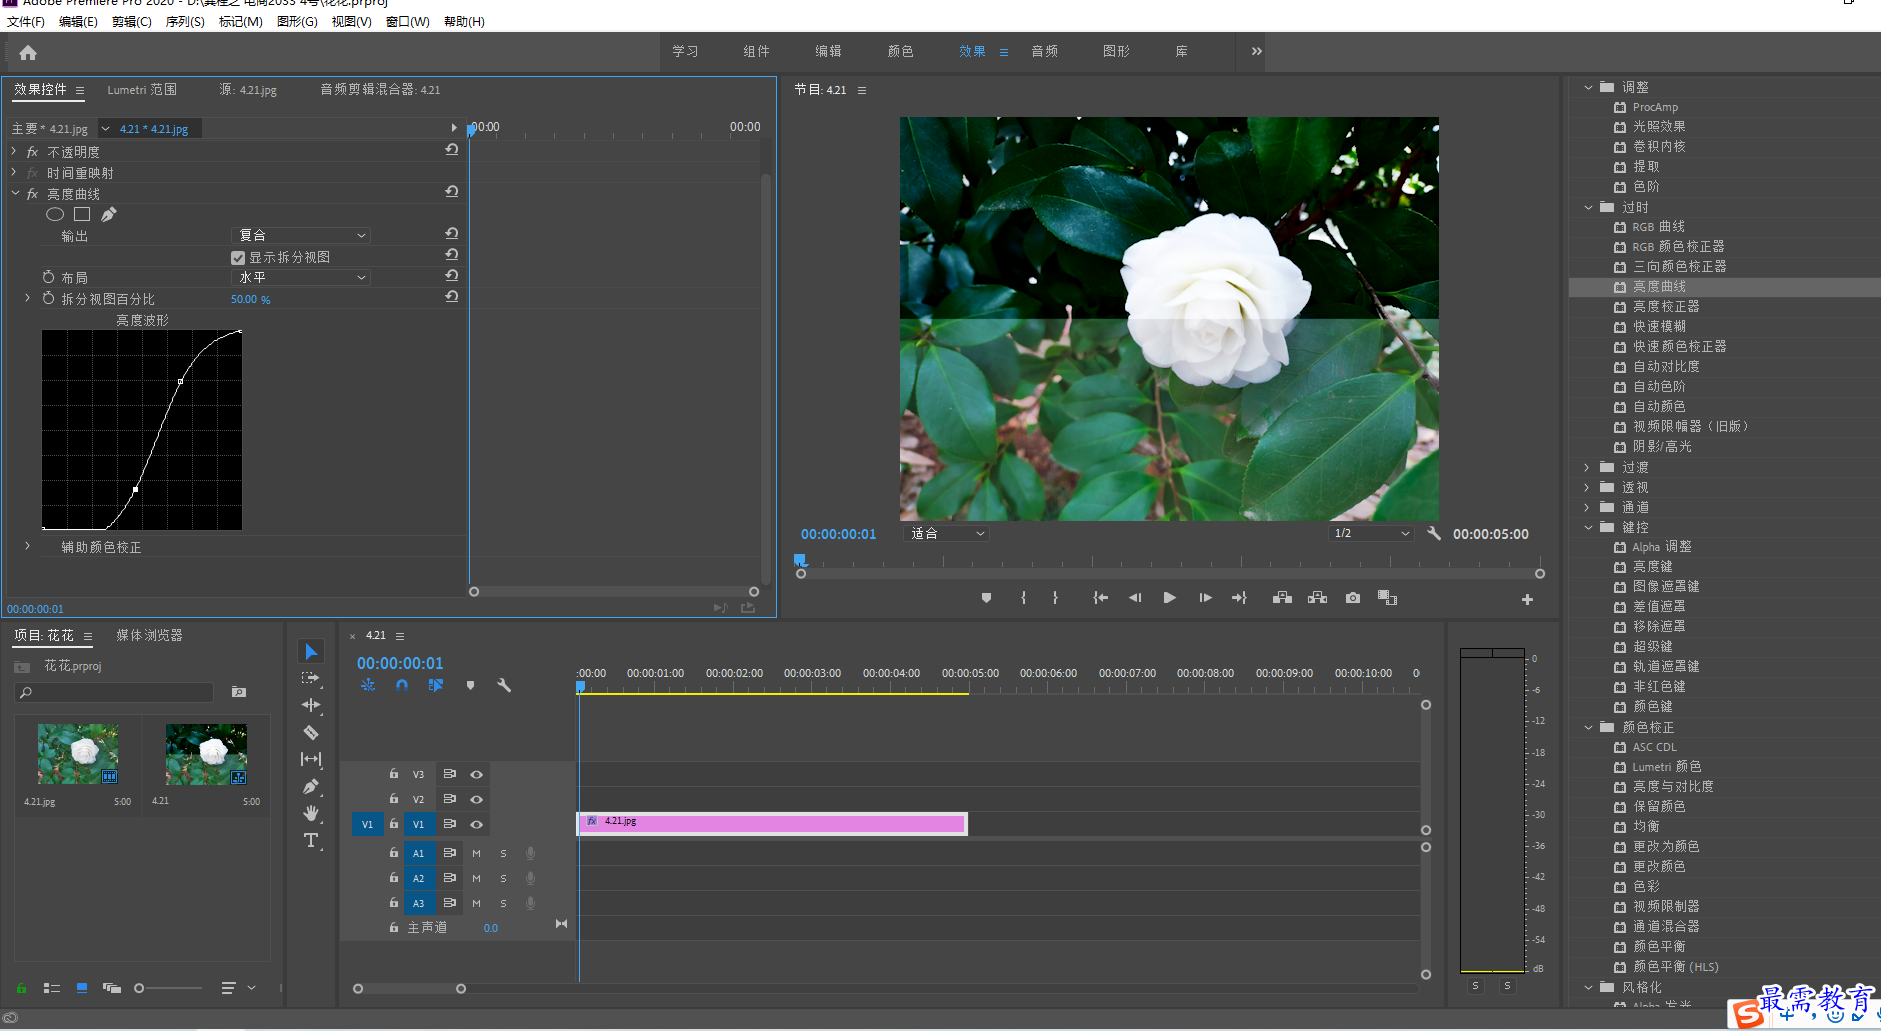Mute audio track A1
The image size is (1881, 1031).
tap(476, 853)
